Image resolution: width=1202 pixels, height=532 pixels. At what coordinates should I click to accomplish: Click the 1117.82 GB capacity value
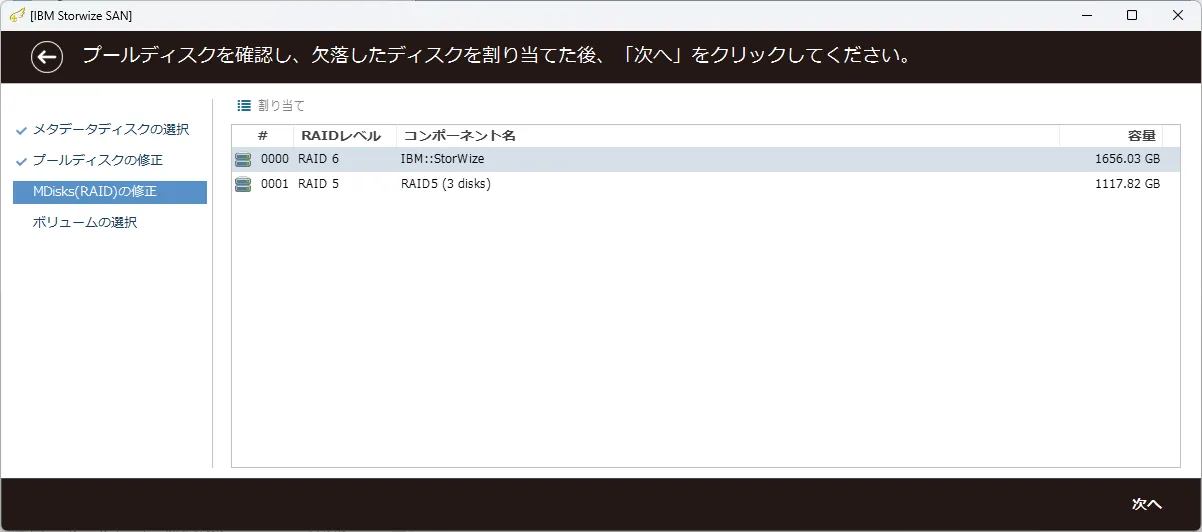(1127, 184)
